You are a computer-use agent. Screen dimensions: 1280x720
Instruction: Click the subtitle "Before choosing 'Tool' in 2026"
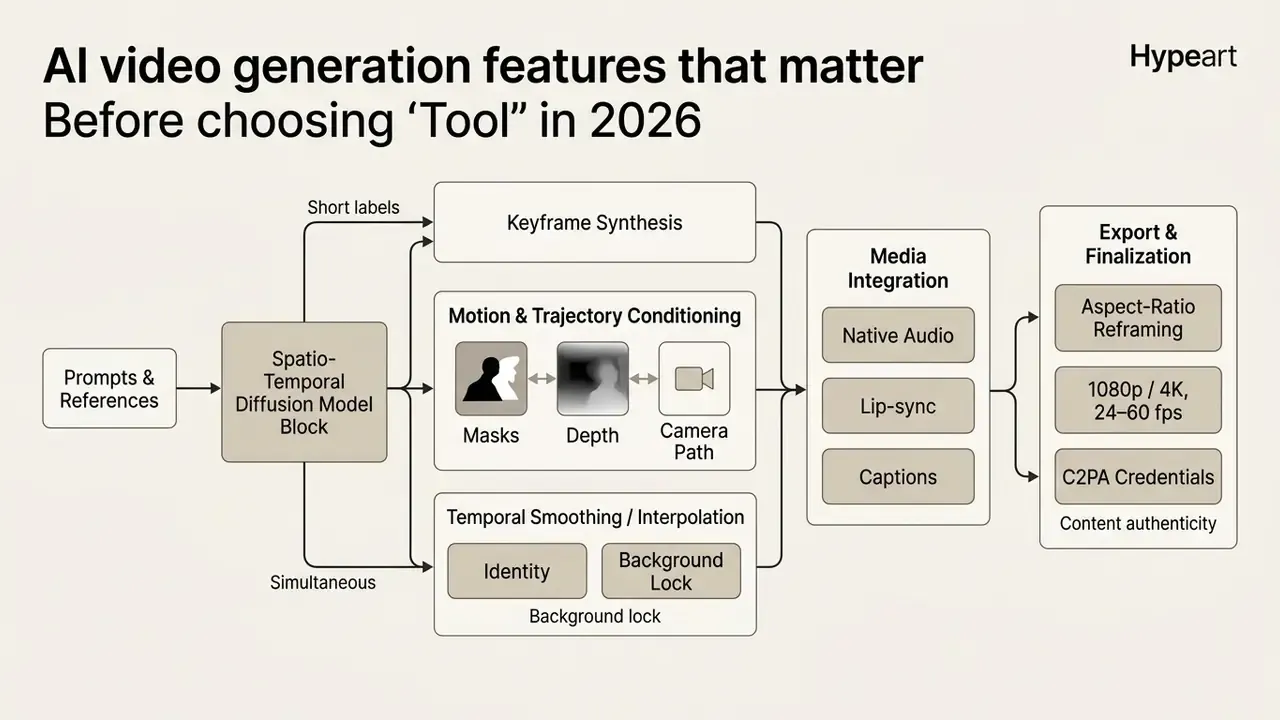click(x=372, y=121)
